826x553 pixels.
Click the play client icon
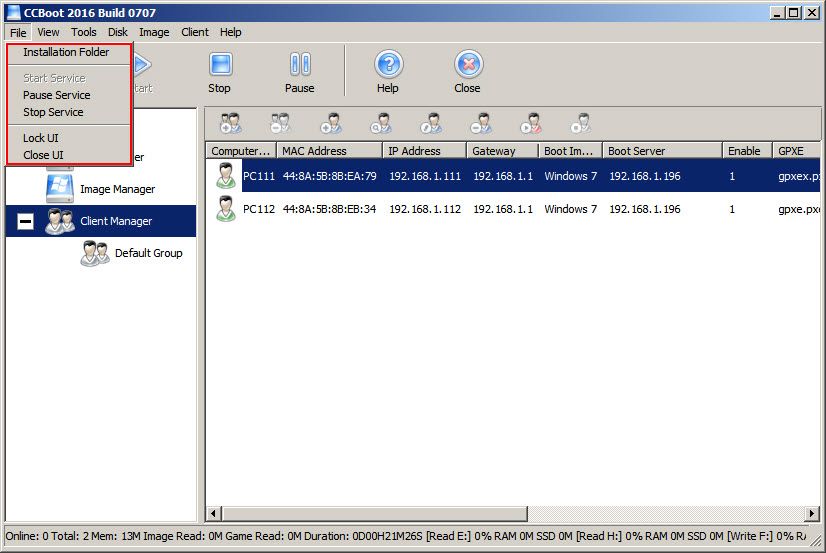[x=531, y=123]
